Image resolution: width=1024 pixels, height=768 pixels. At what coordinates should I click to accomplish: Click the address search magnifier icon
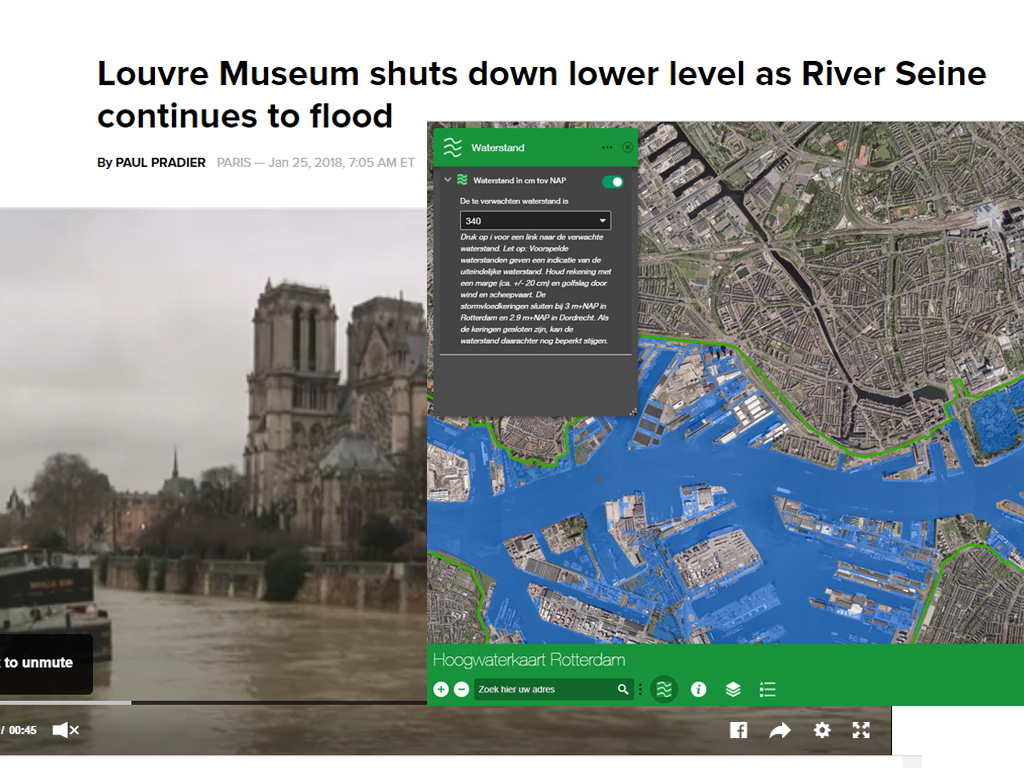tap(623, 689)
